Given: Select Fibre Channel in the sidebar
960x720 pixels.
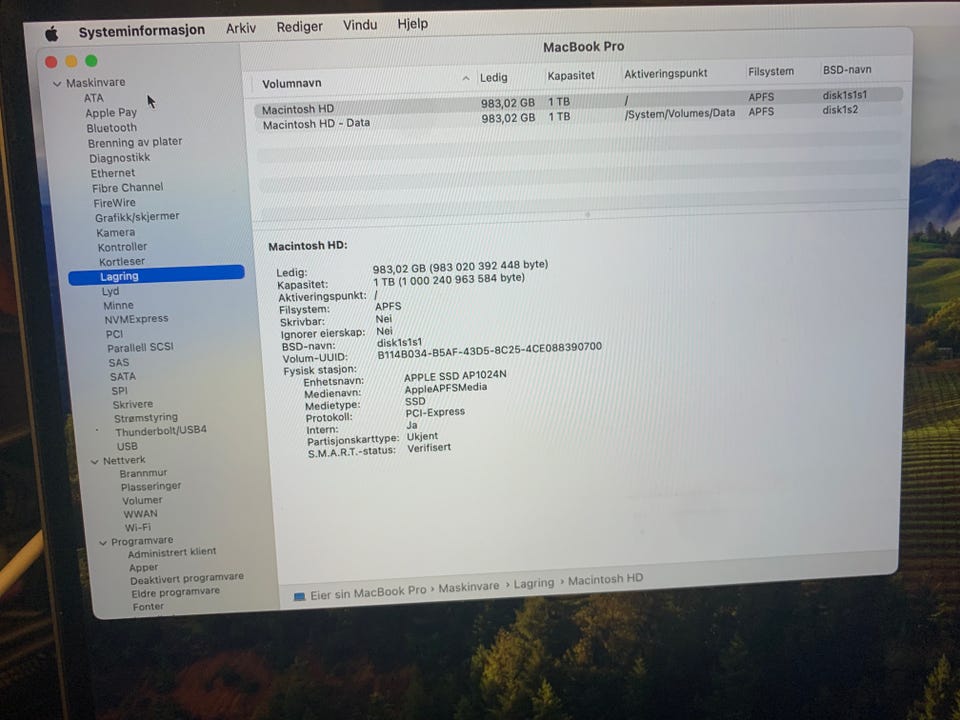Looking at the screenshot, I should (127, 187).
